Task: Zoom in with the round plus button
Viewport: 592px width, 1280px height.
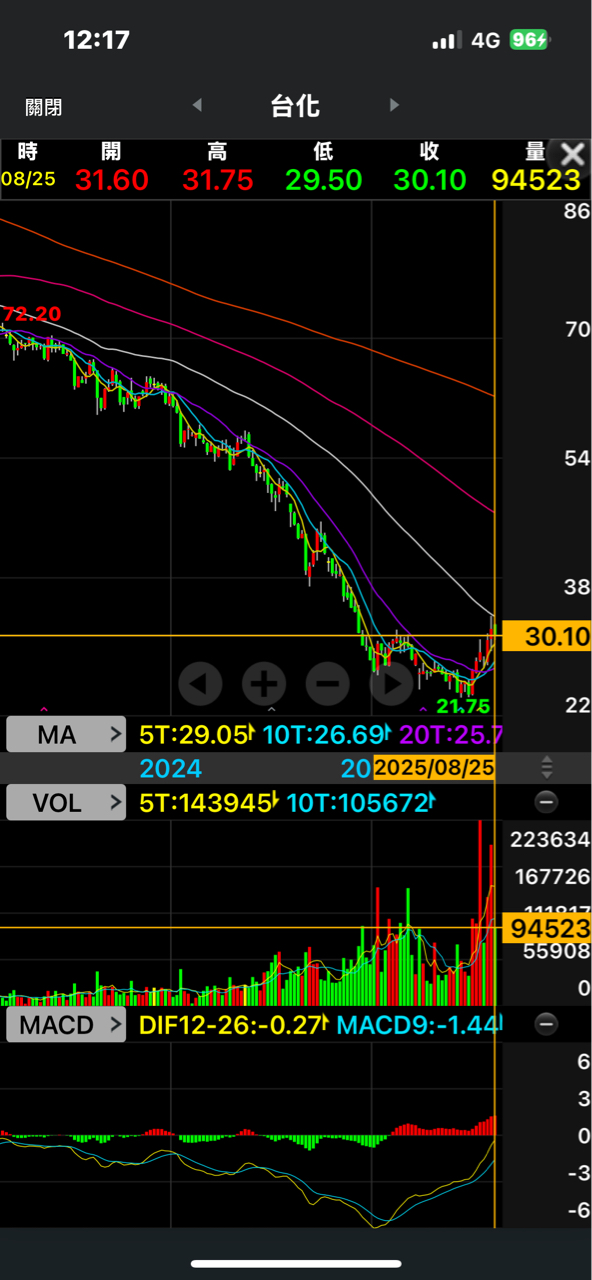Action: 264,684
